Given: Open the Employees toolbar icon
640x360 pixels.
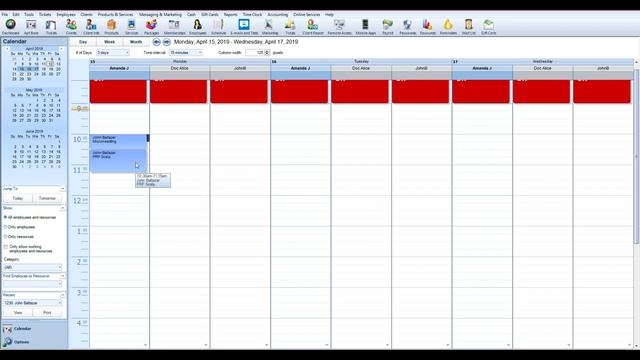Looking at the screenshot, I should [x=198, y=27].
